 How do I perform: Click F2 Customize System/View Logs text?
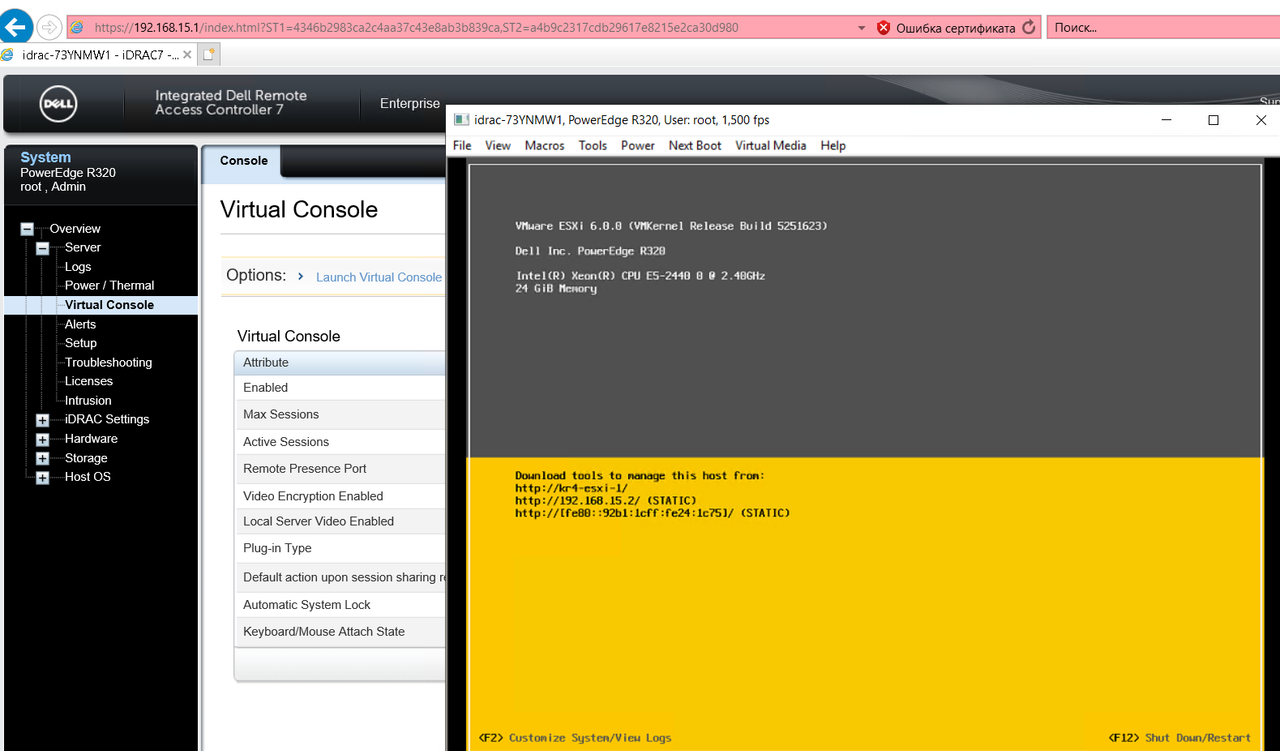point(575,738)
